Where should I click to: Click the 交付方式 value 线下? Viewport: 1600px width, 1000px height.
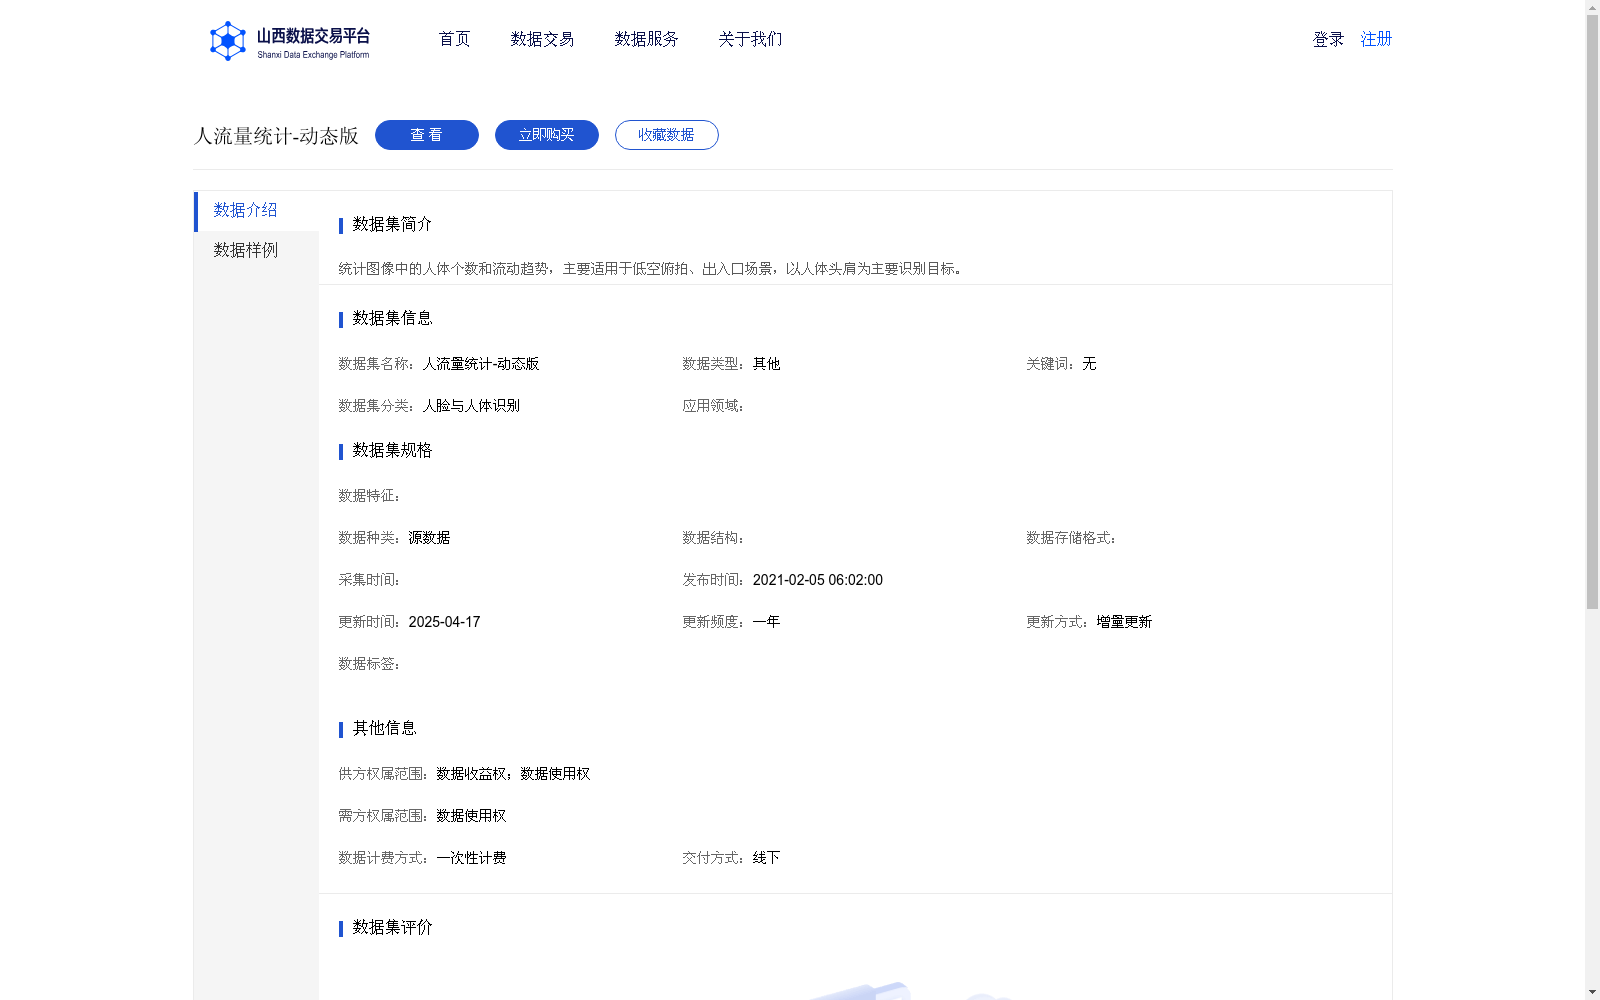click(x=767, y=858)
